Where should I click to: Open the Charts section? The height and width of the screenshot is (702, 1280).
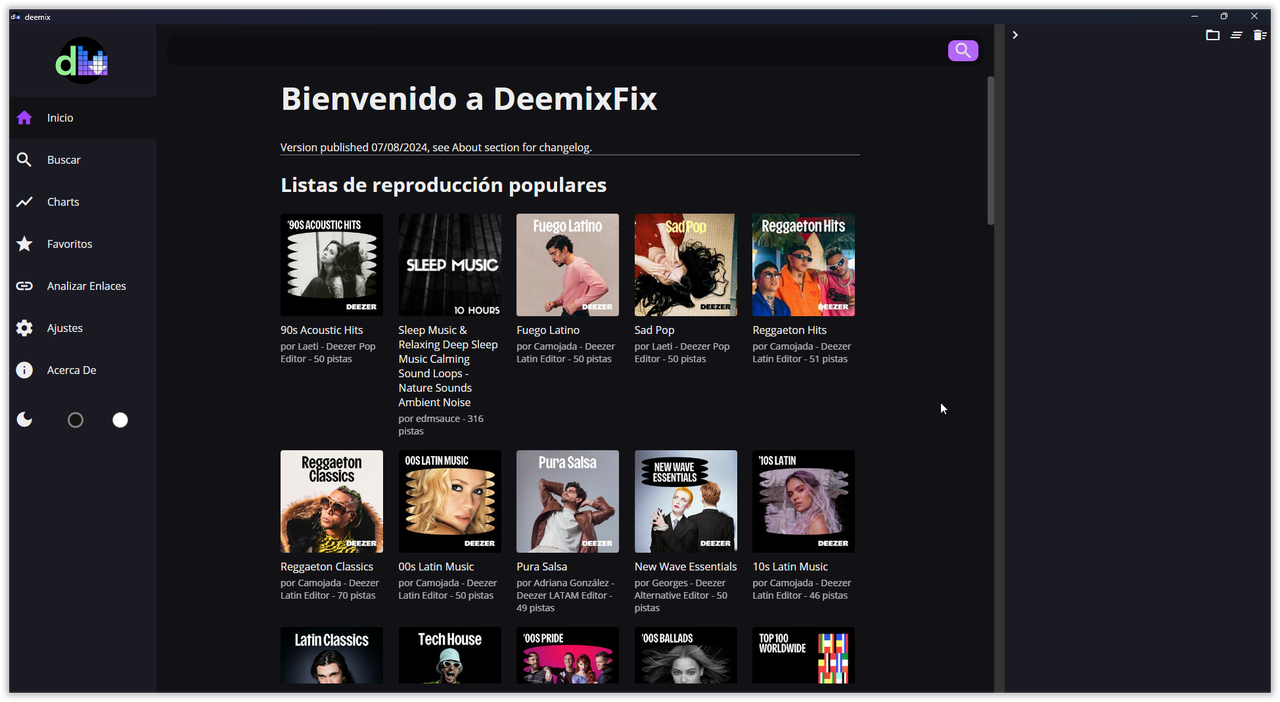point(83,202)
